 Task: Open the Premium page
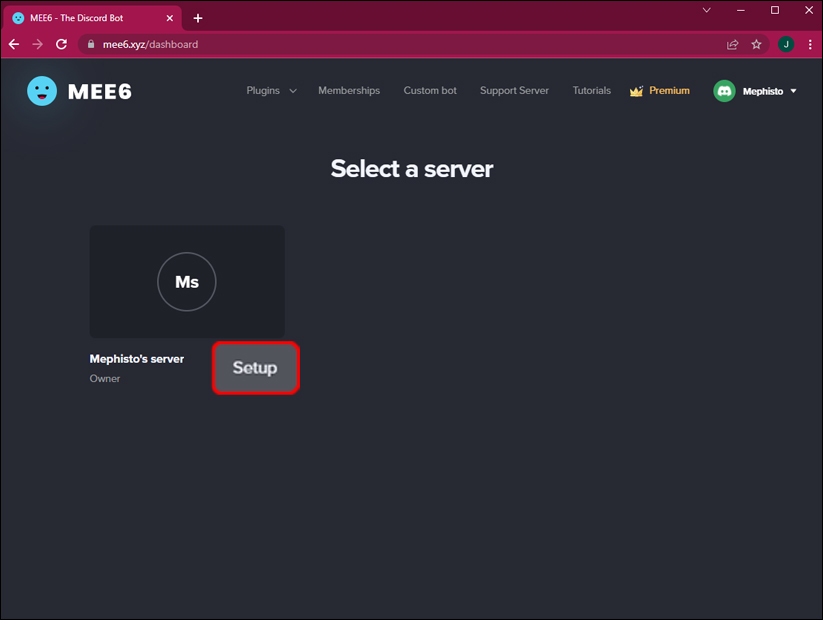click(669, 90)
